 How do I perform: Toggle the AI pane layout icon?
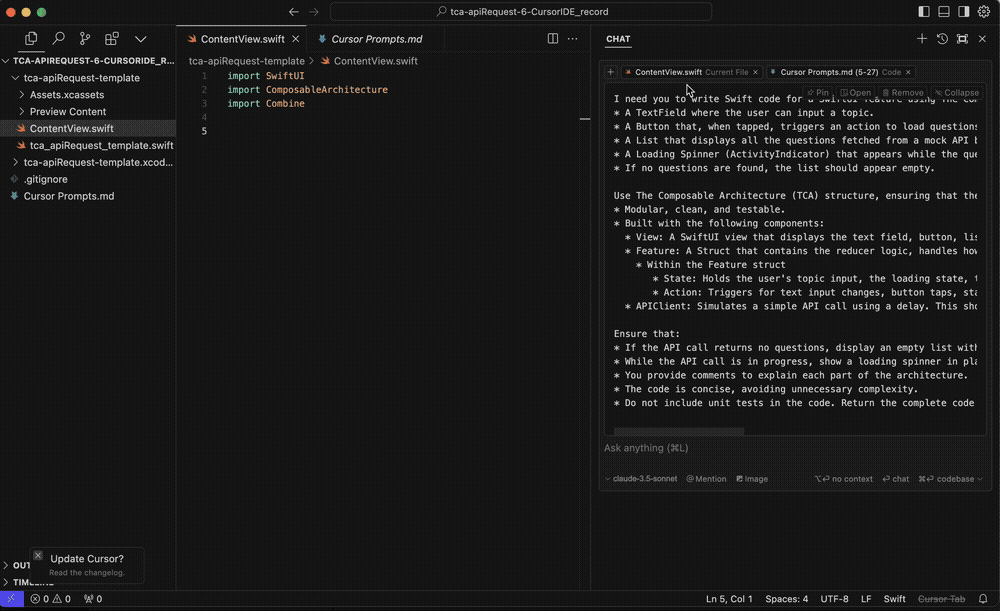[x=964, y=11]
